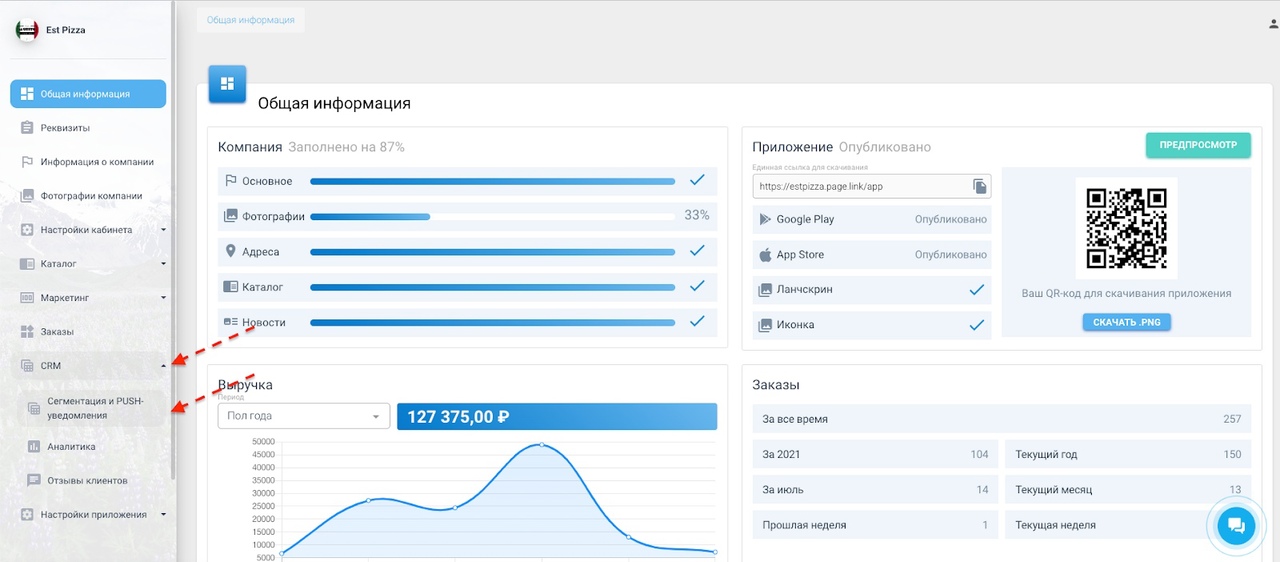The width and height of the screenshot is (1280, 562).
Task: Click the copy link icon beside the app URL
Action: click(980, 186)
